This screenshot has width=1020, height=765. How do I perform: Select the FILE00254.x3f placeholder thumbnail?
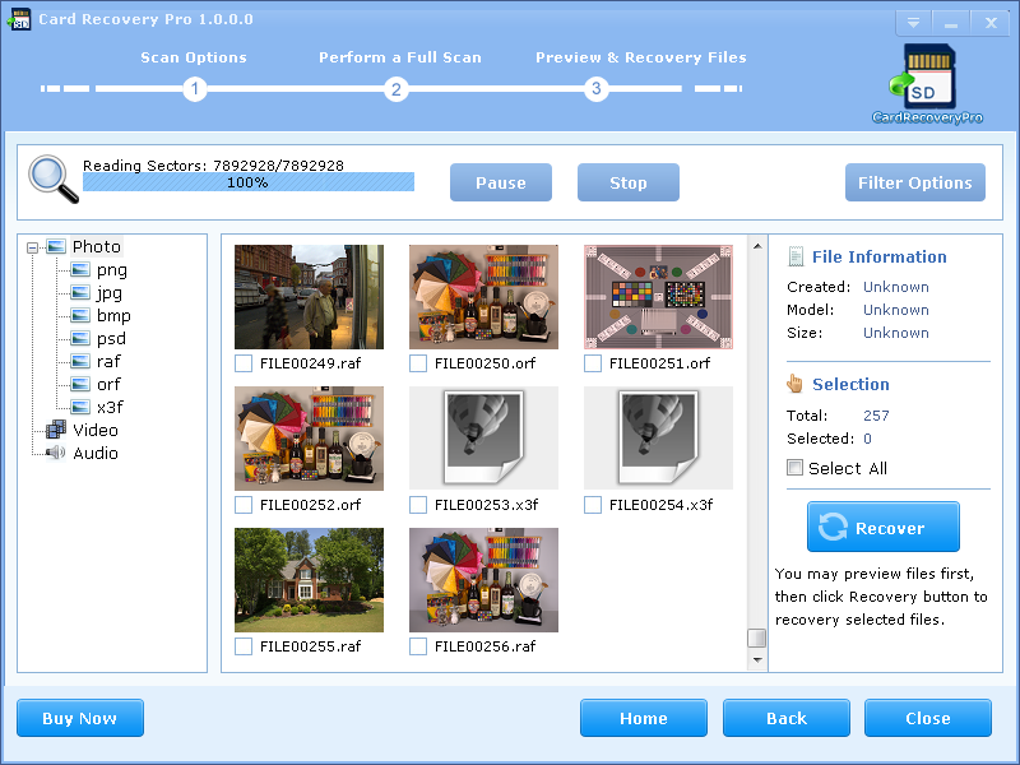[658, 438]
